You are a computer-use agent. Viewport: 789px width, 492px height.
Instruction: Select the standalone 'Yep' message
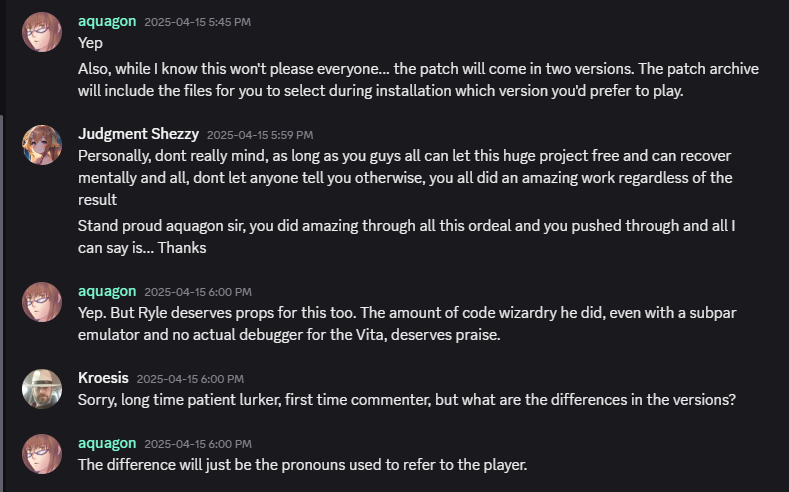tap(91, 43)
